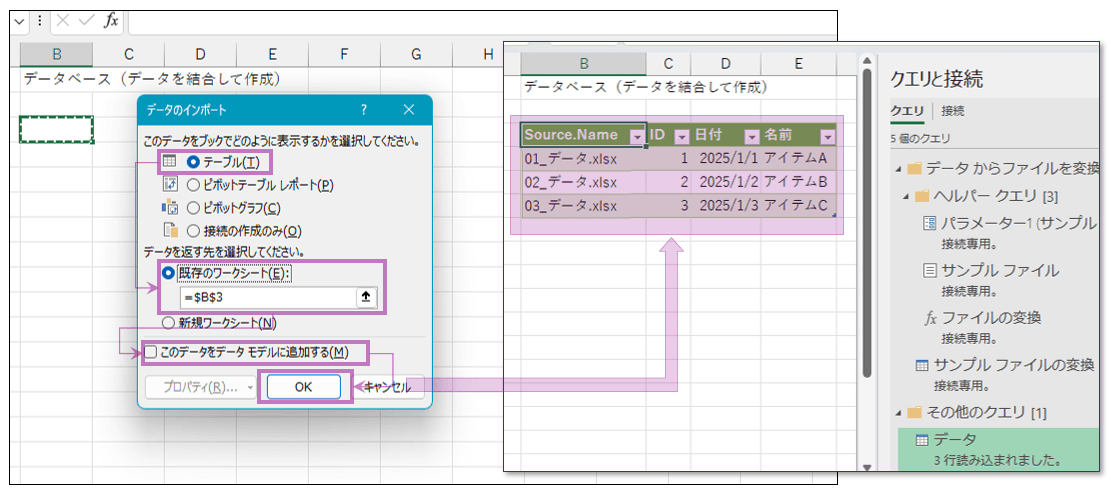Click the Data query table icon
This screenshot has width=1111, height=490.
[x=921, y=439]
